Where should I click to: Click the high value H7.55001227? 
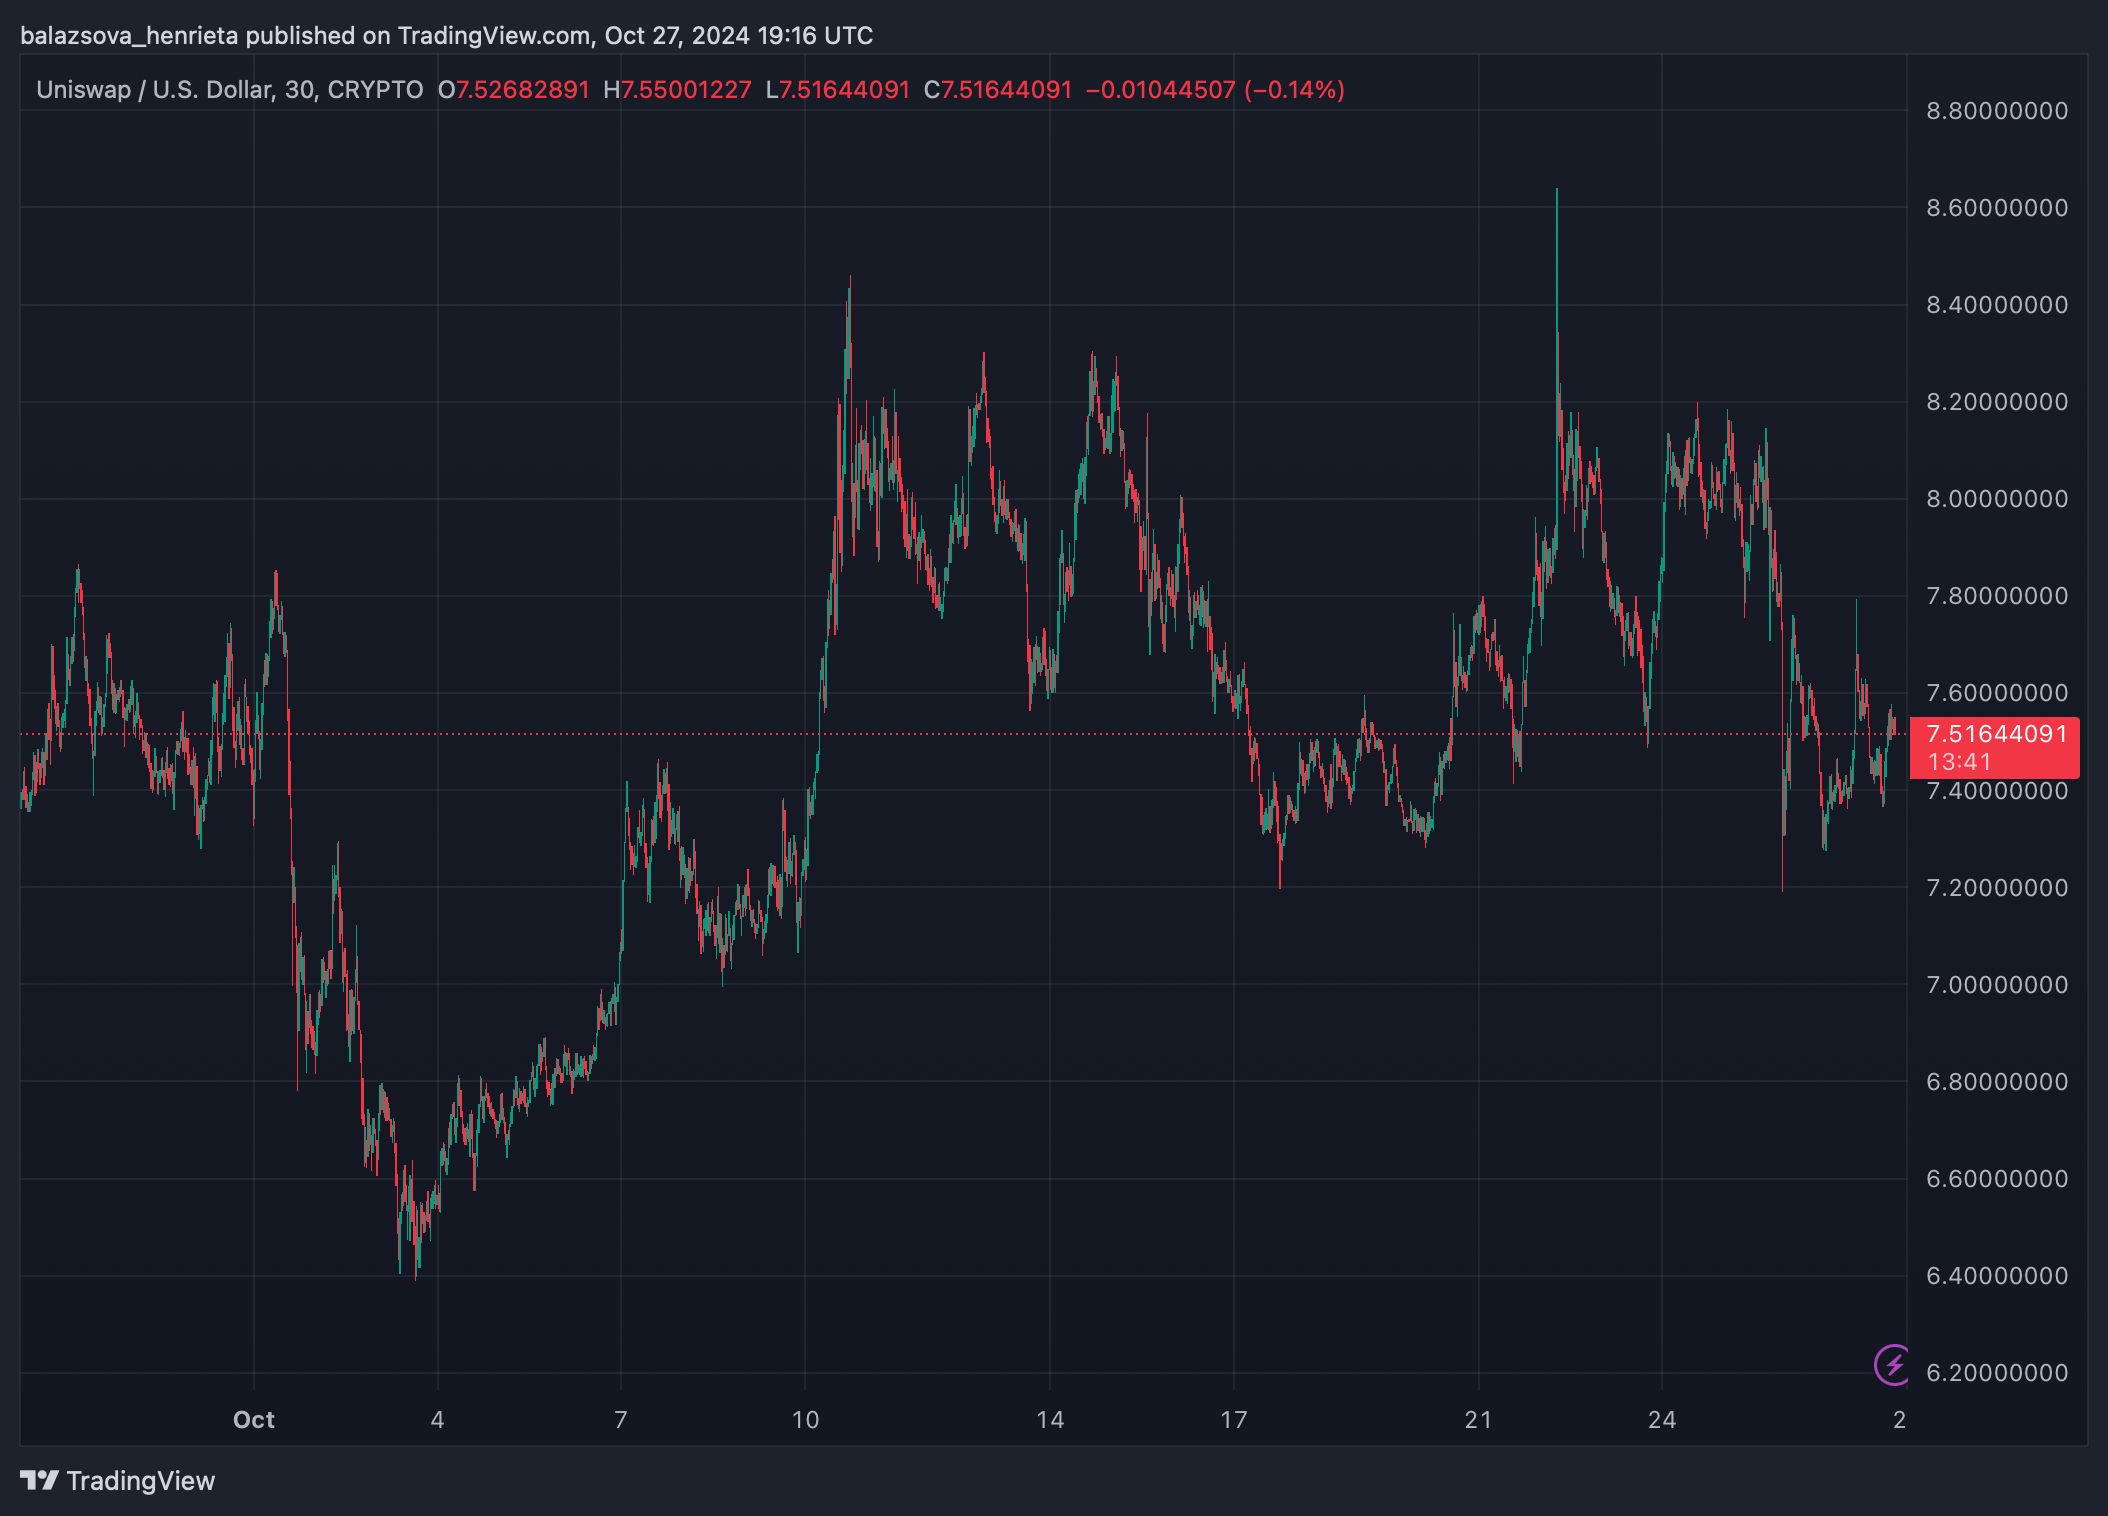677,90
